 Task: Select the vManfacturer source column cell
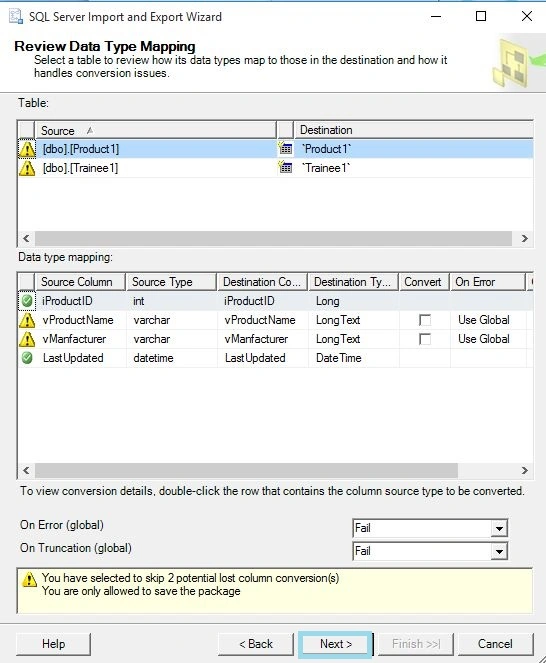pos(80,339)
